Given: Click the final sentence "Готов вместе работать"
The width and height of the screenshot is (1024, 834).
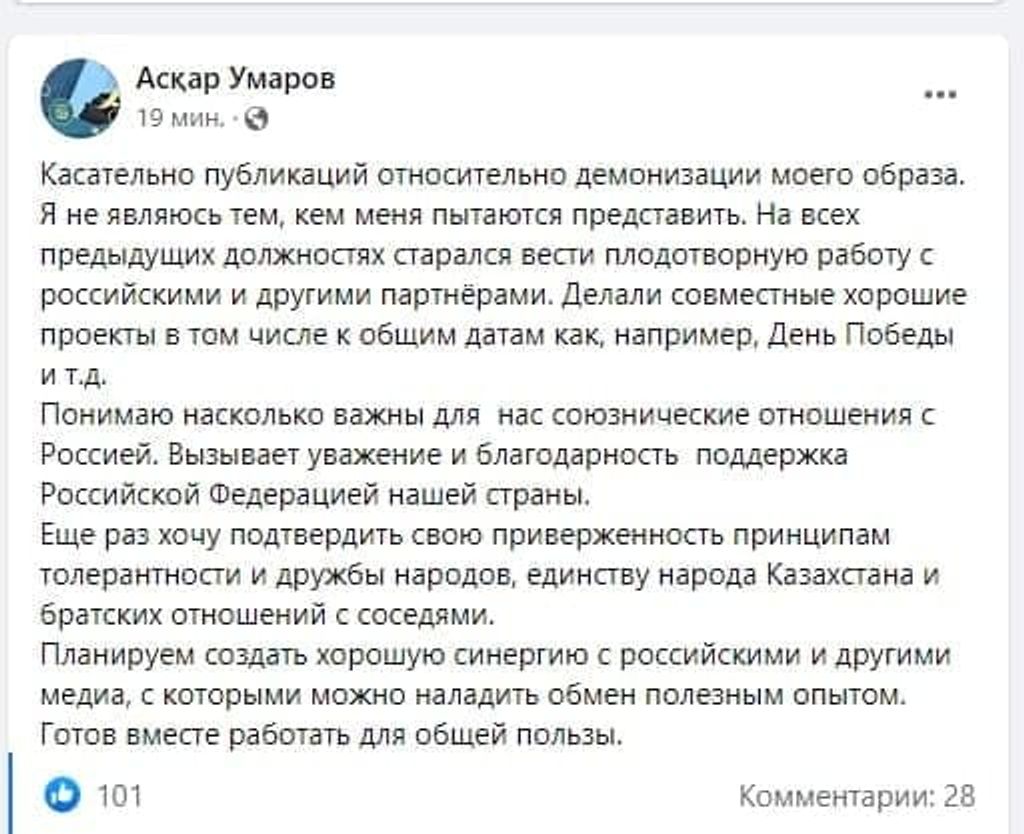Looking at the screenshot, I should click(332, 737).
